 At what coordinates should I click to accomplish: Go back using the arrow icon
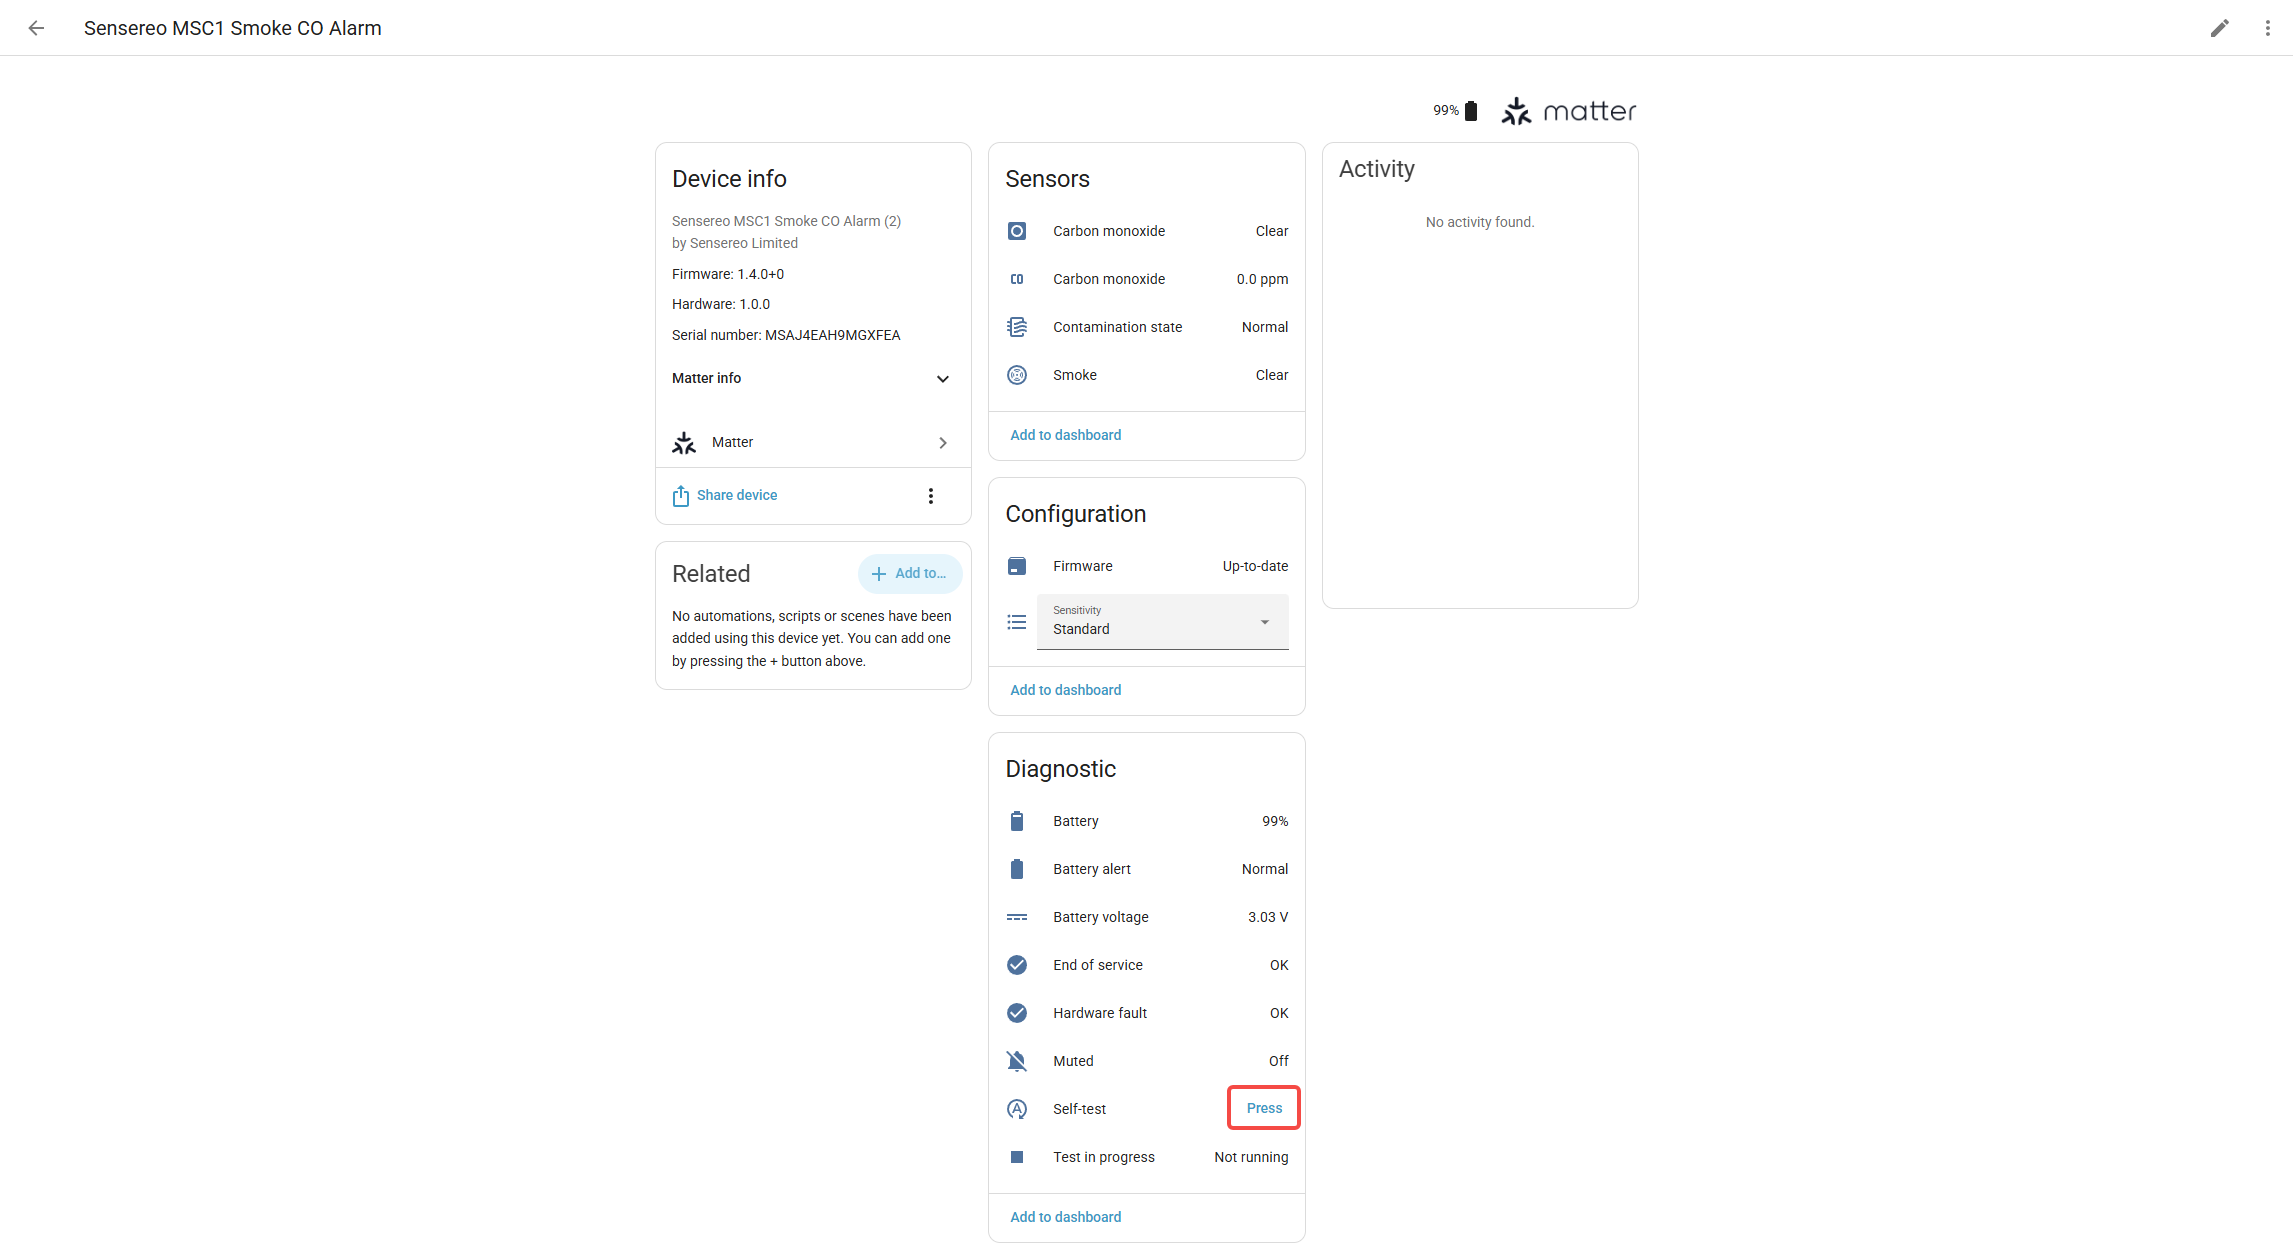[x=36, y=28]
